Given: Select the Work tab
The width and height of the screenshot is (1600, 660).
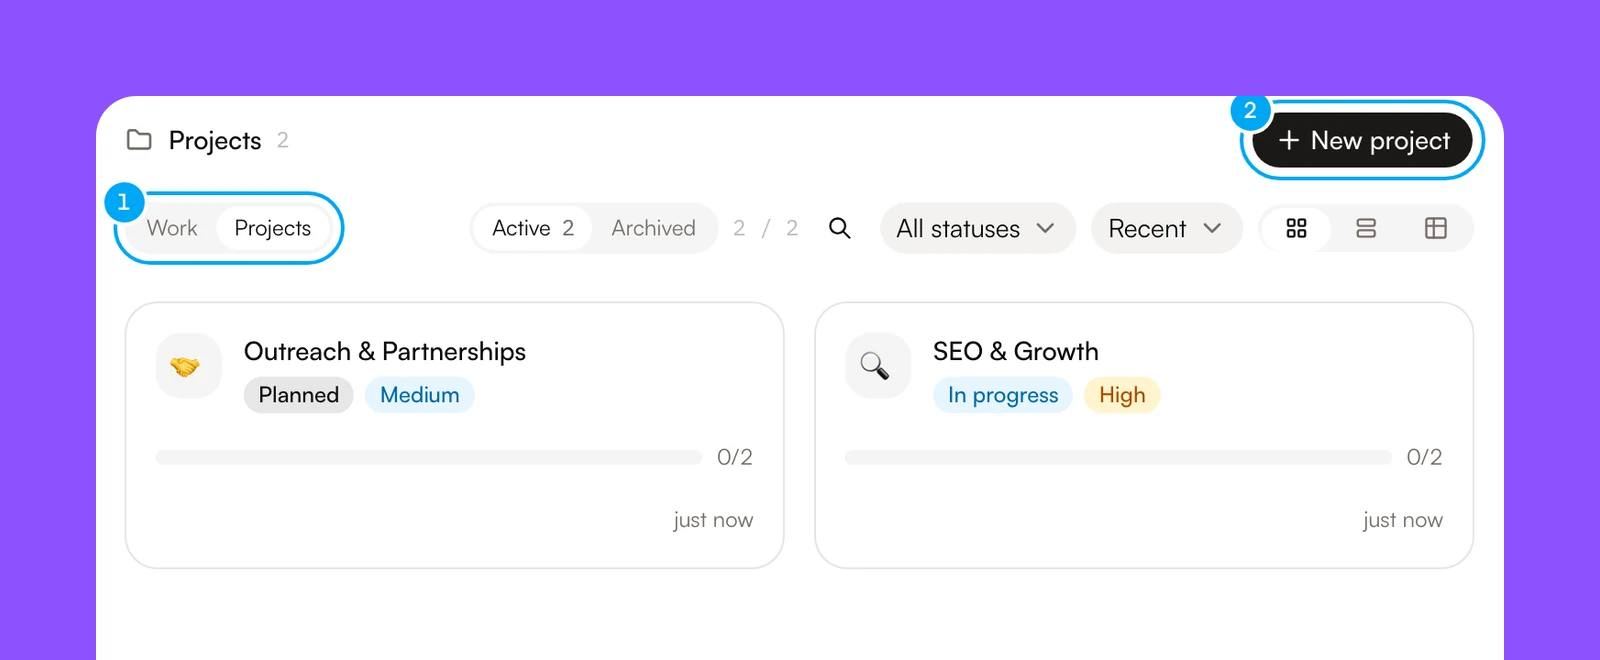Looking at the screenshot, I should [x=172, y=228].
